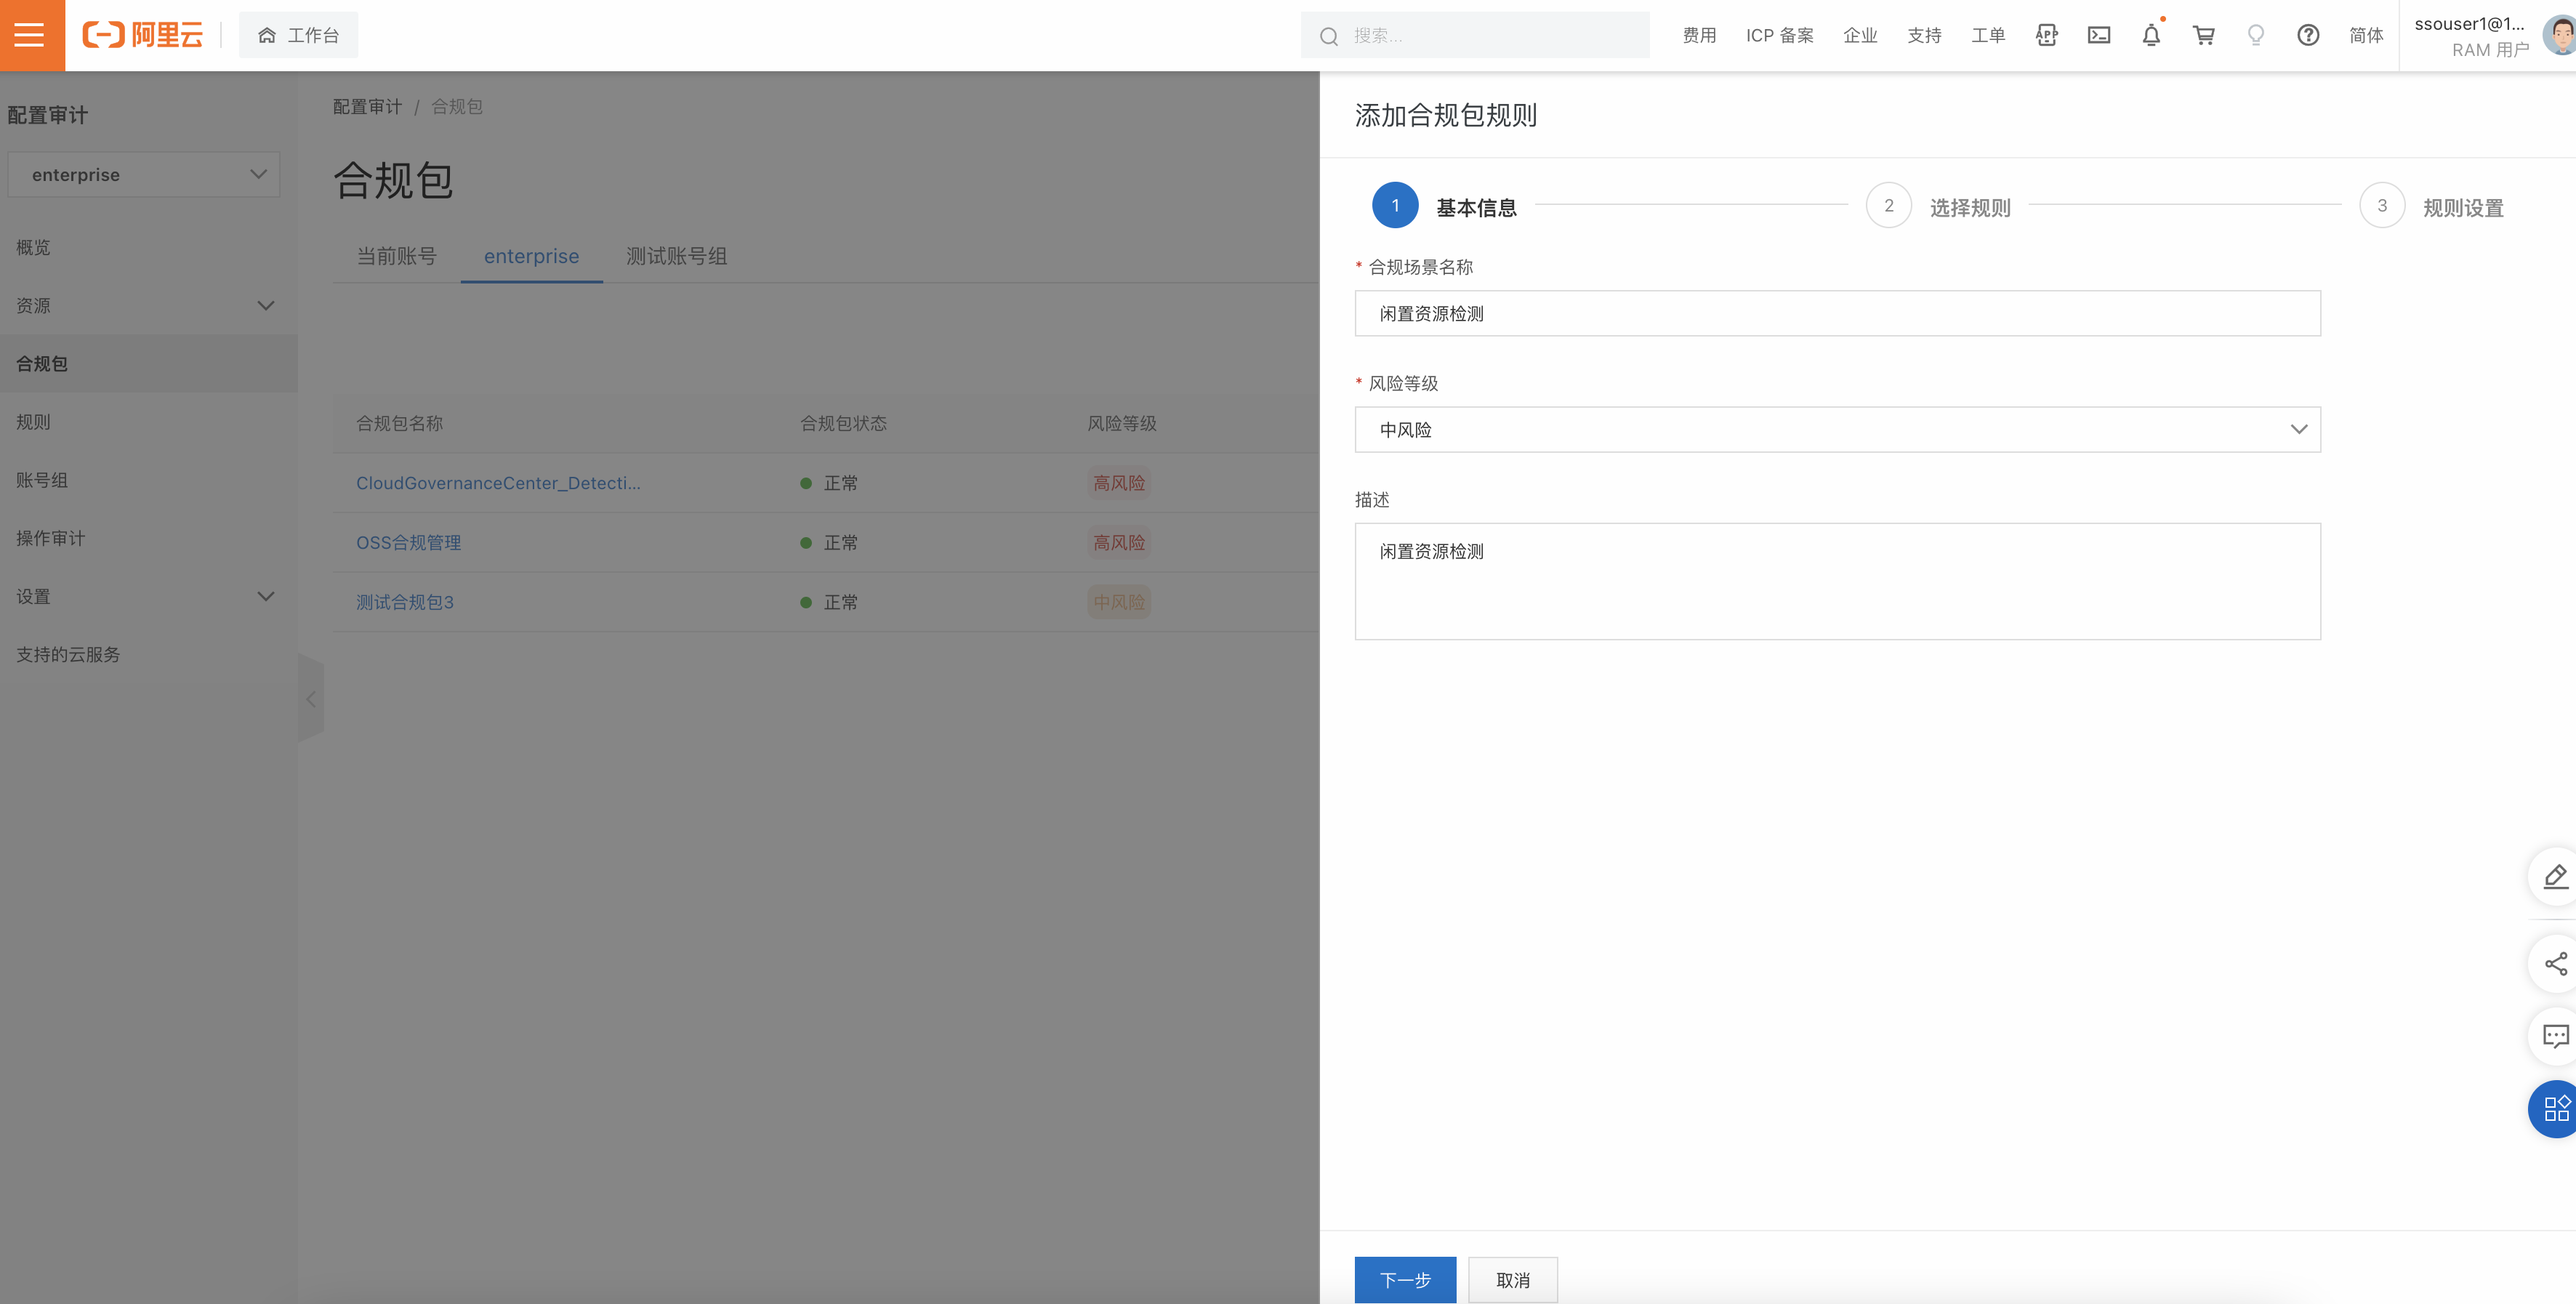
Task: Click the floating edit pencil icon
Action: point(2555,876)
